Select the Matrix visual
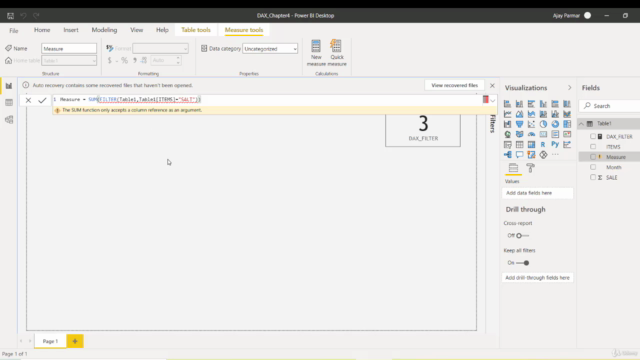 click(531, 144)
